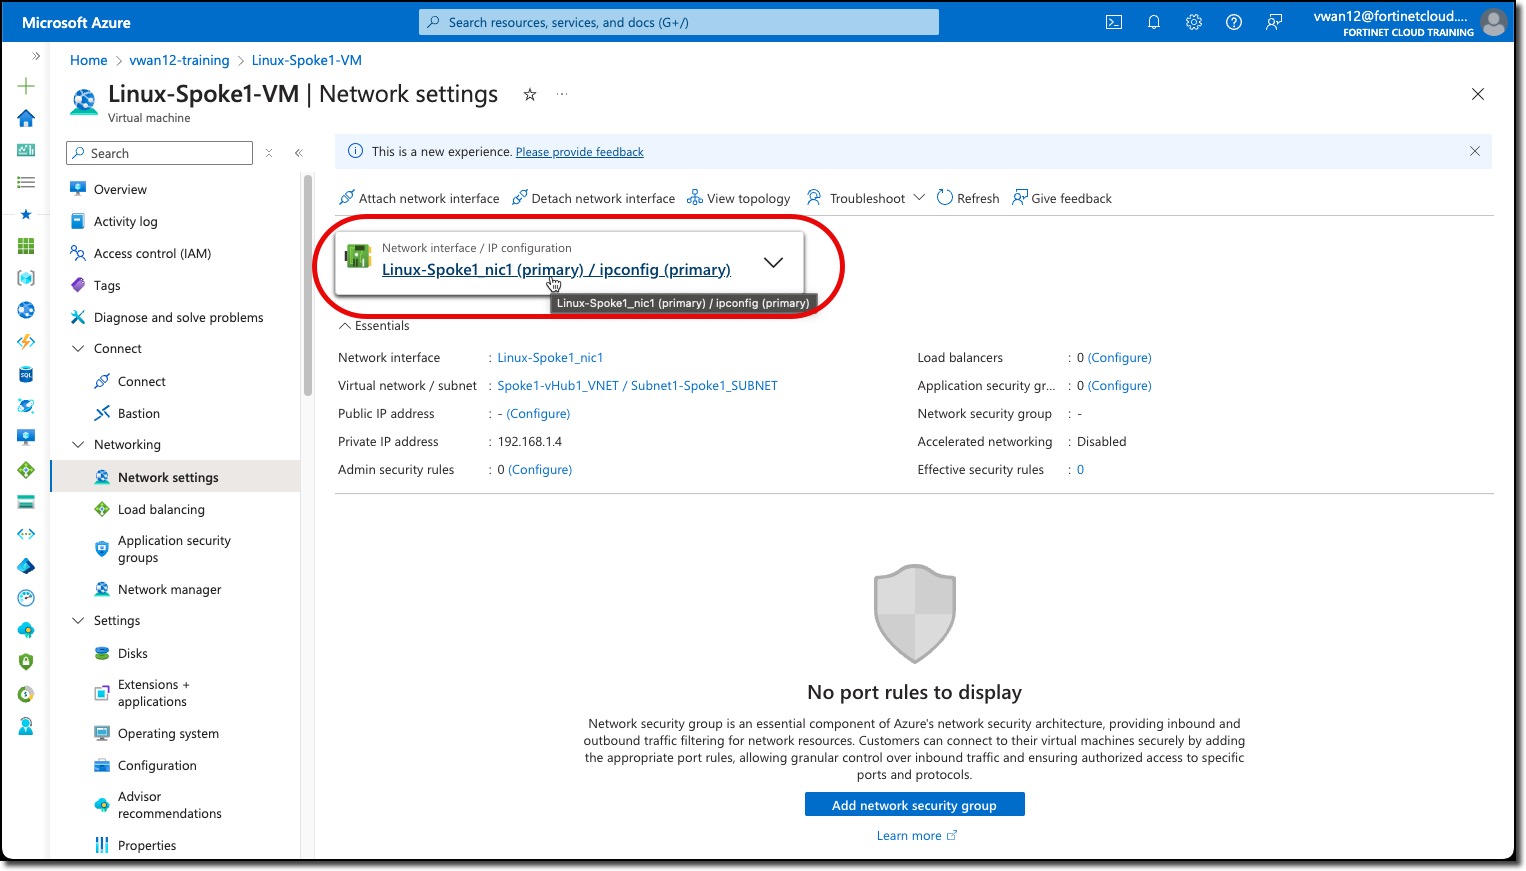Collapse the resource menu with double chevron
1526x871 pixels.
298,153
